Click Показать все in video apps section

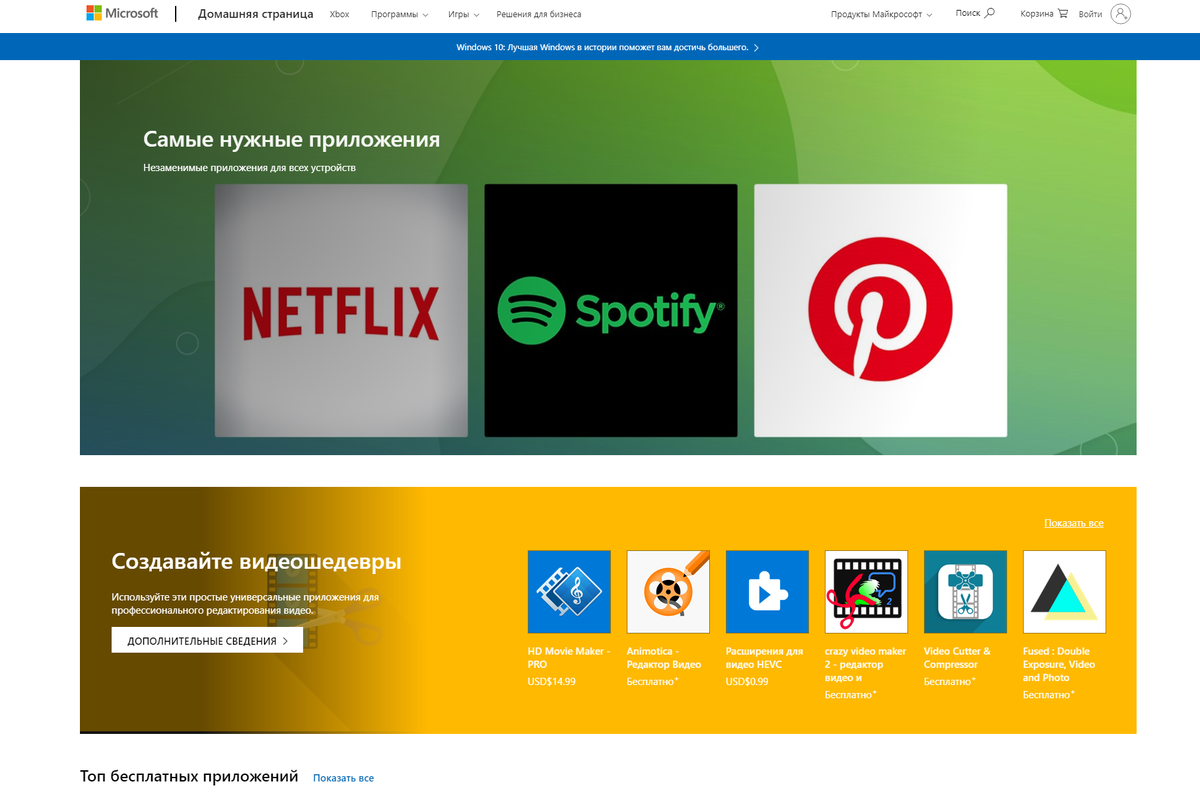click(x=1074, y=523)
